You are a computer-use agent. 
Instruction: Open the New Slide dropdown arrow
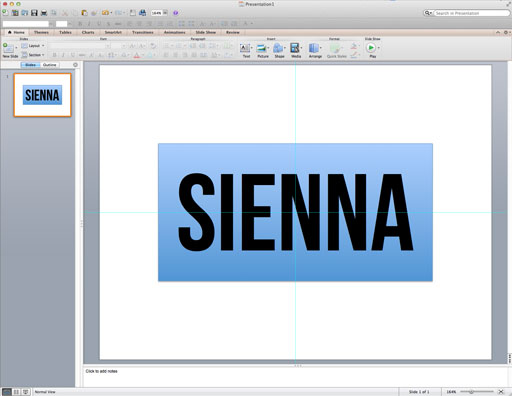click(x=16, y=48)
